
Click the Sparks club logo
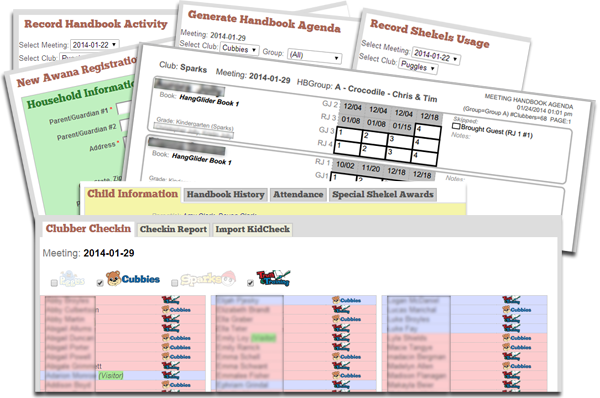click(208, 279)
